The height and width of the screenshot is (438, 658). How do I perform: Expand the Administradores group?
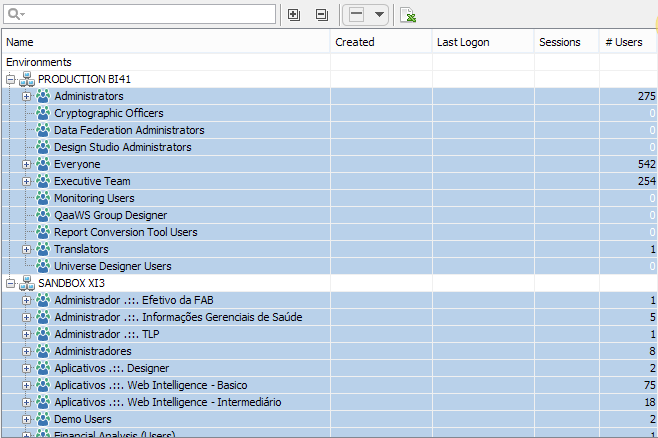[x=26, y=352]
